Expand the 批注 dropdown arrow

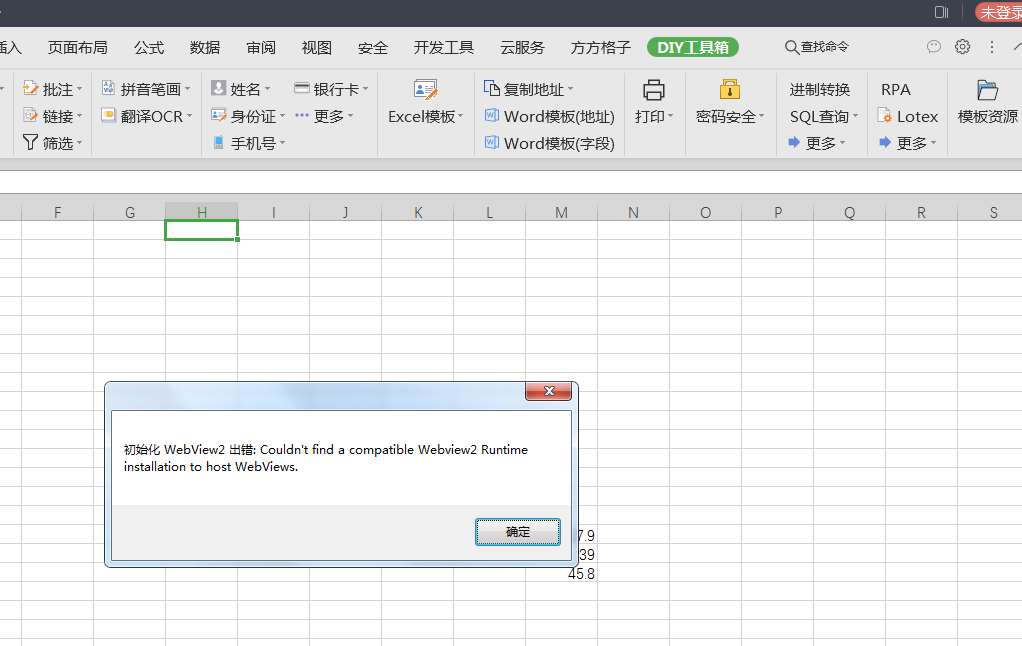coord(80,89)
